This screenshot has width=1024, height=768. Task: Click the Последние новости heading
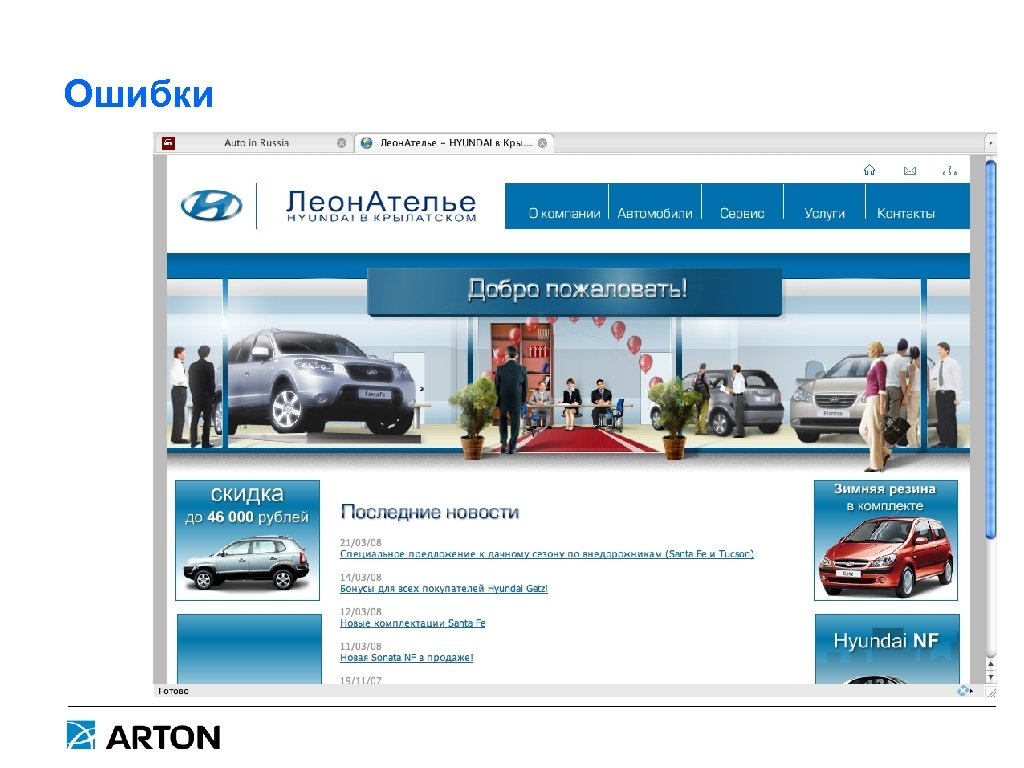coord(430,512)
